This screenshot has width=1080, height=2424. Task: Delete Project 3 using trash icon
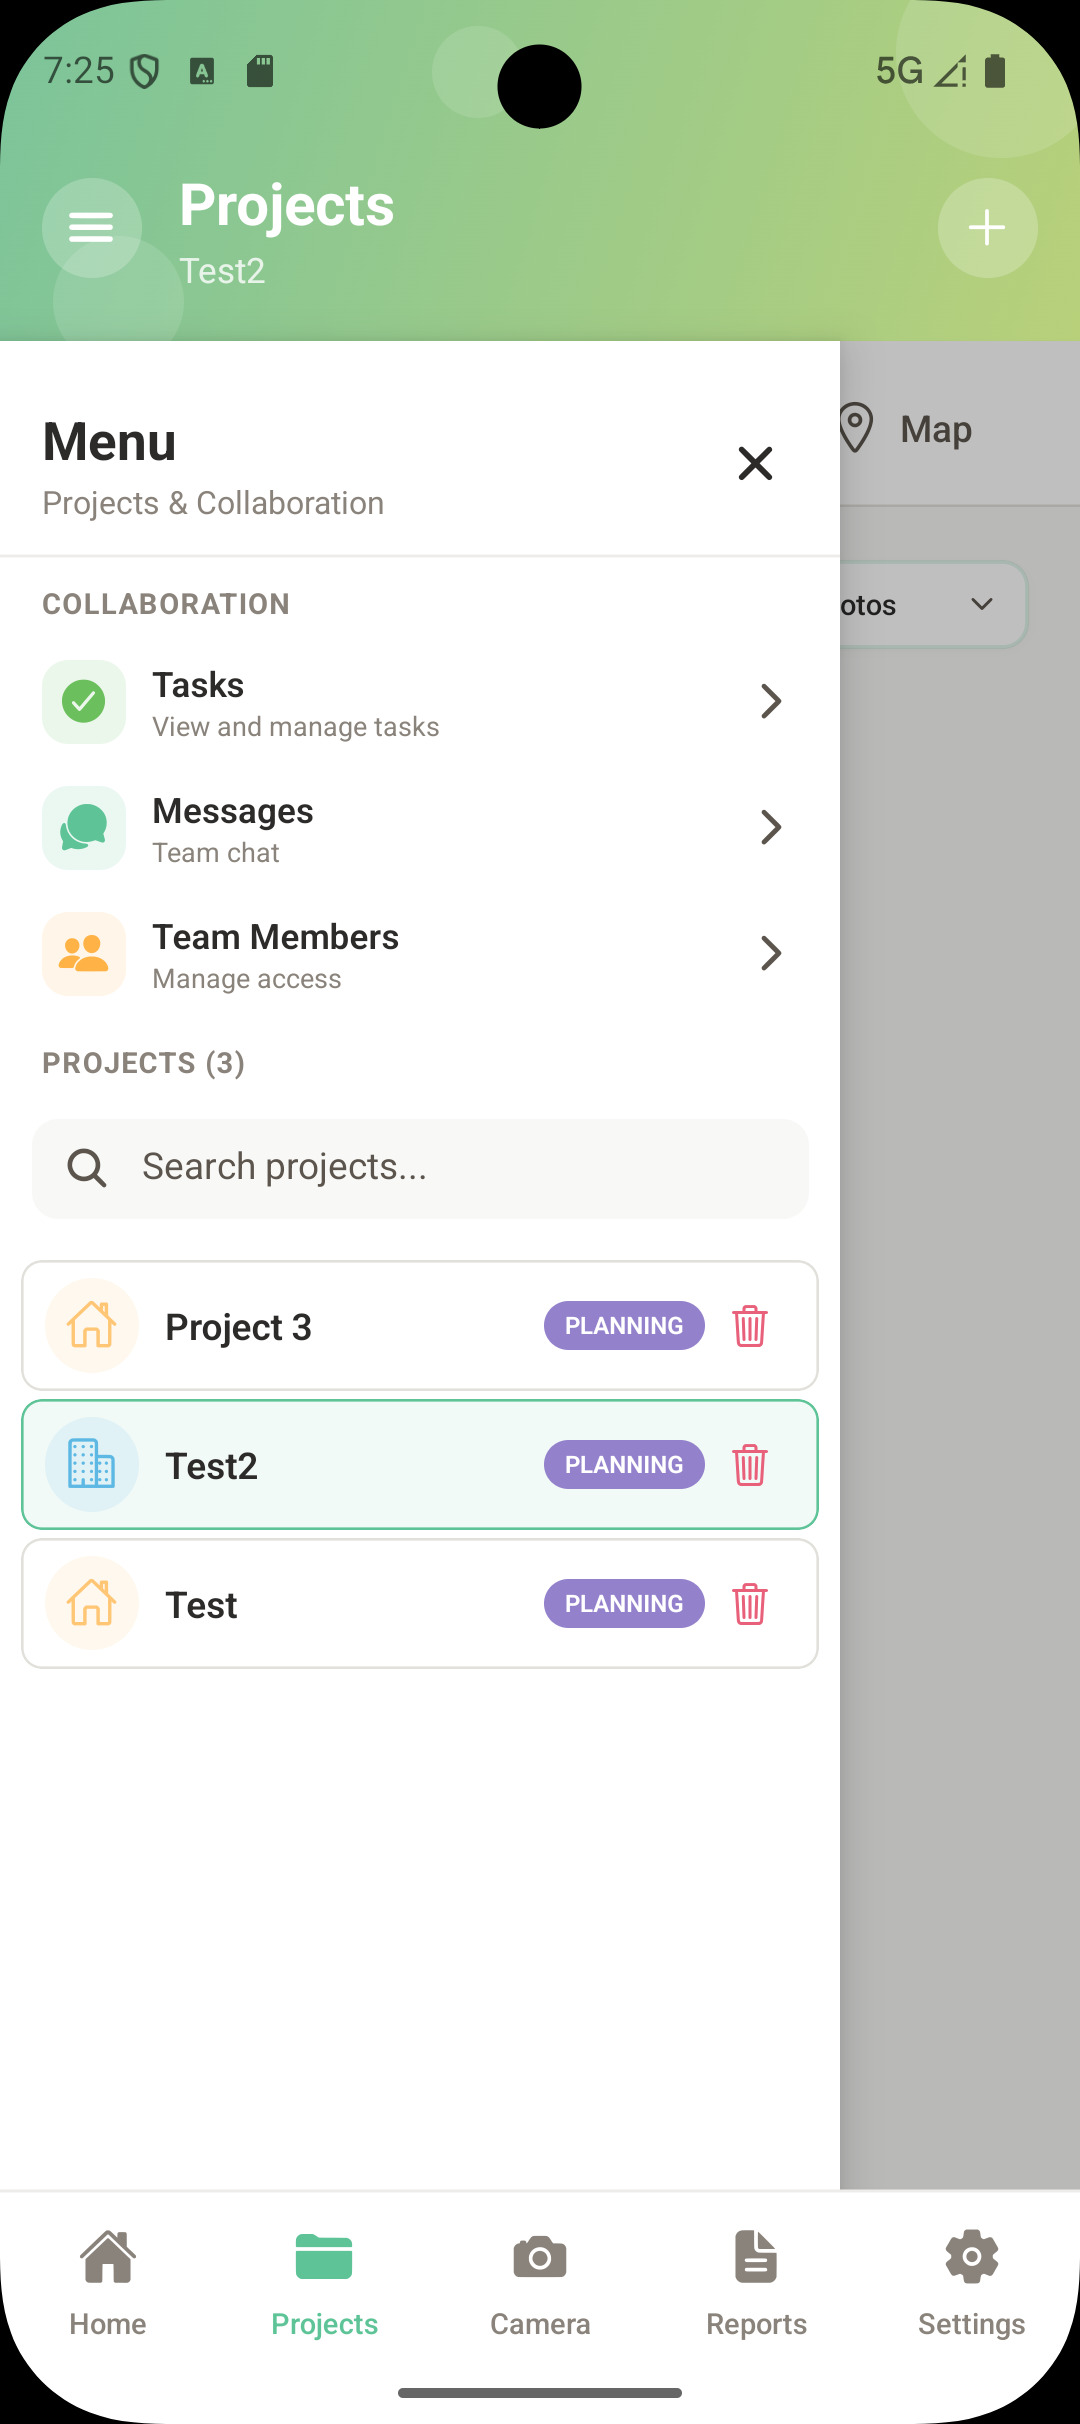[x=749, y=1326]
